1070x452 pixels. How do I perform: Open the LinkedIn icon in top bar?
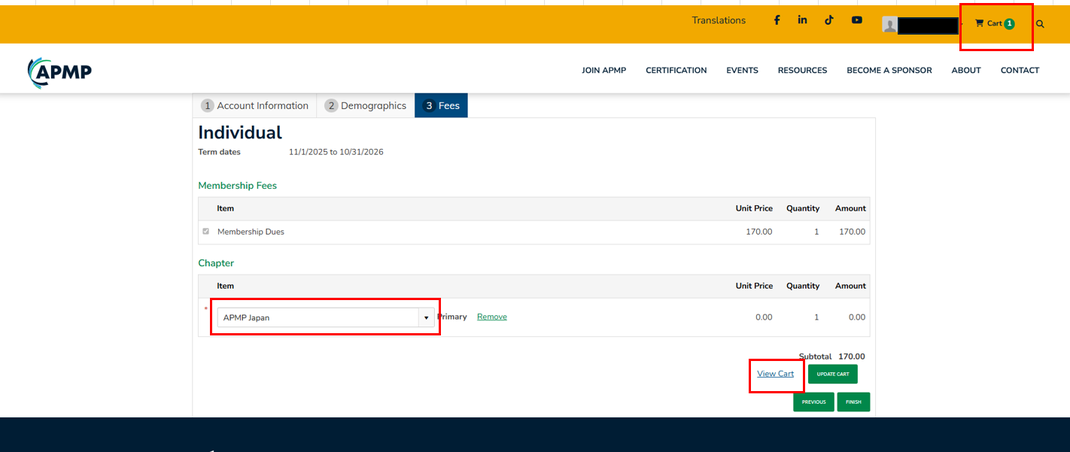pos(802,20)
